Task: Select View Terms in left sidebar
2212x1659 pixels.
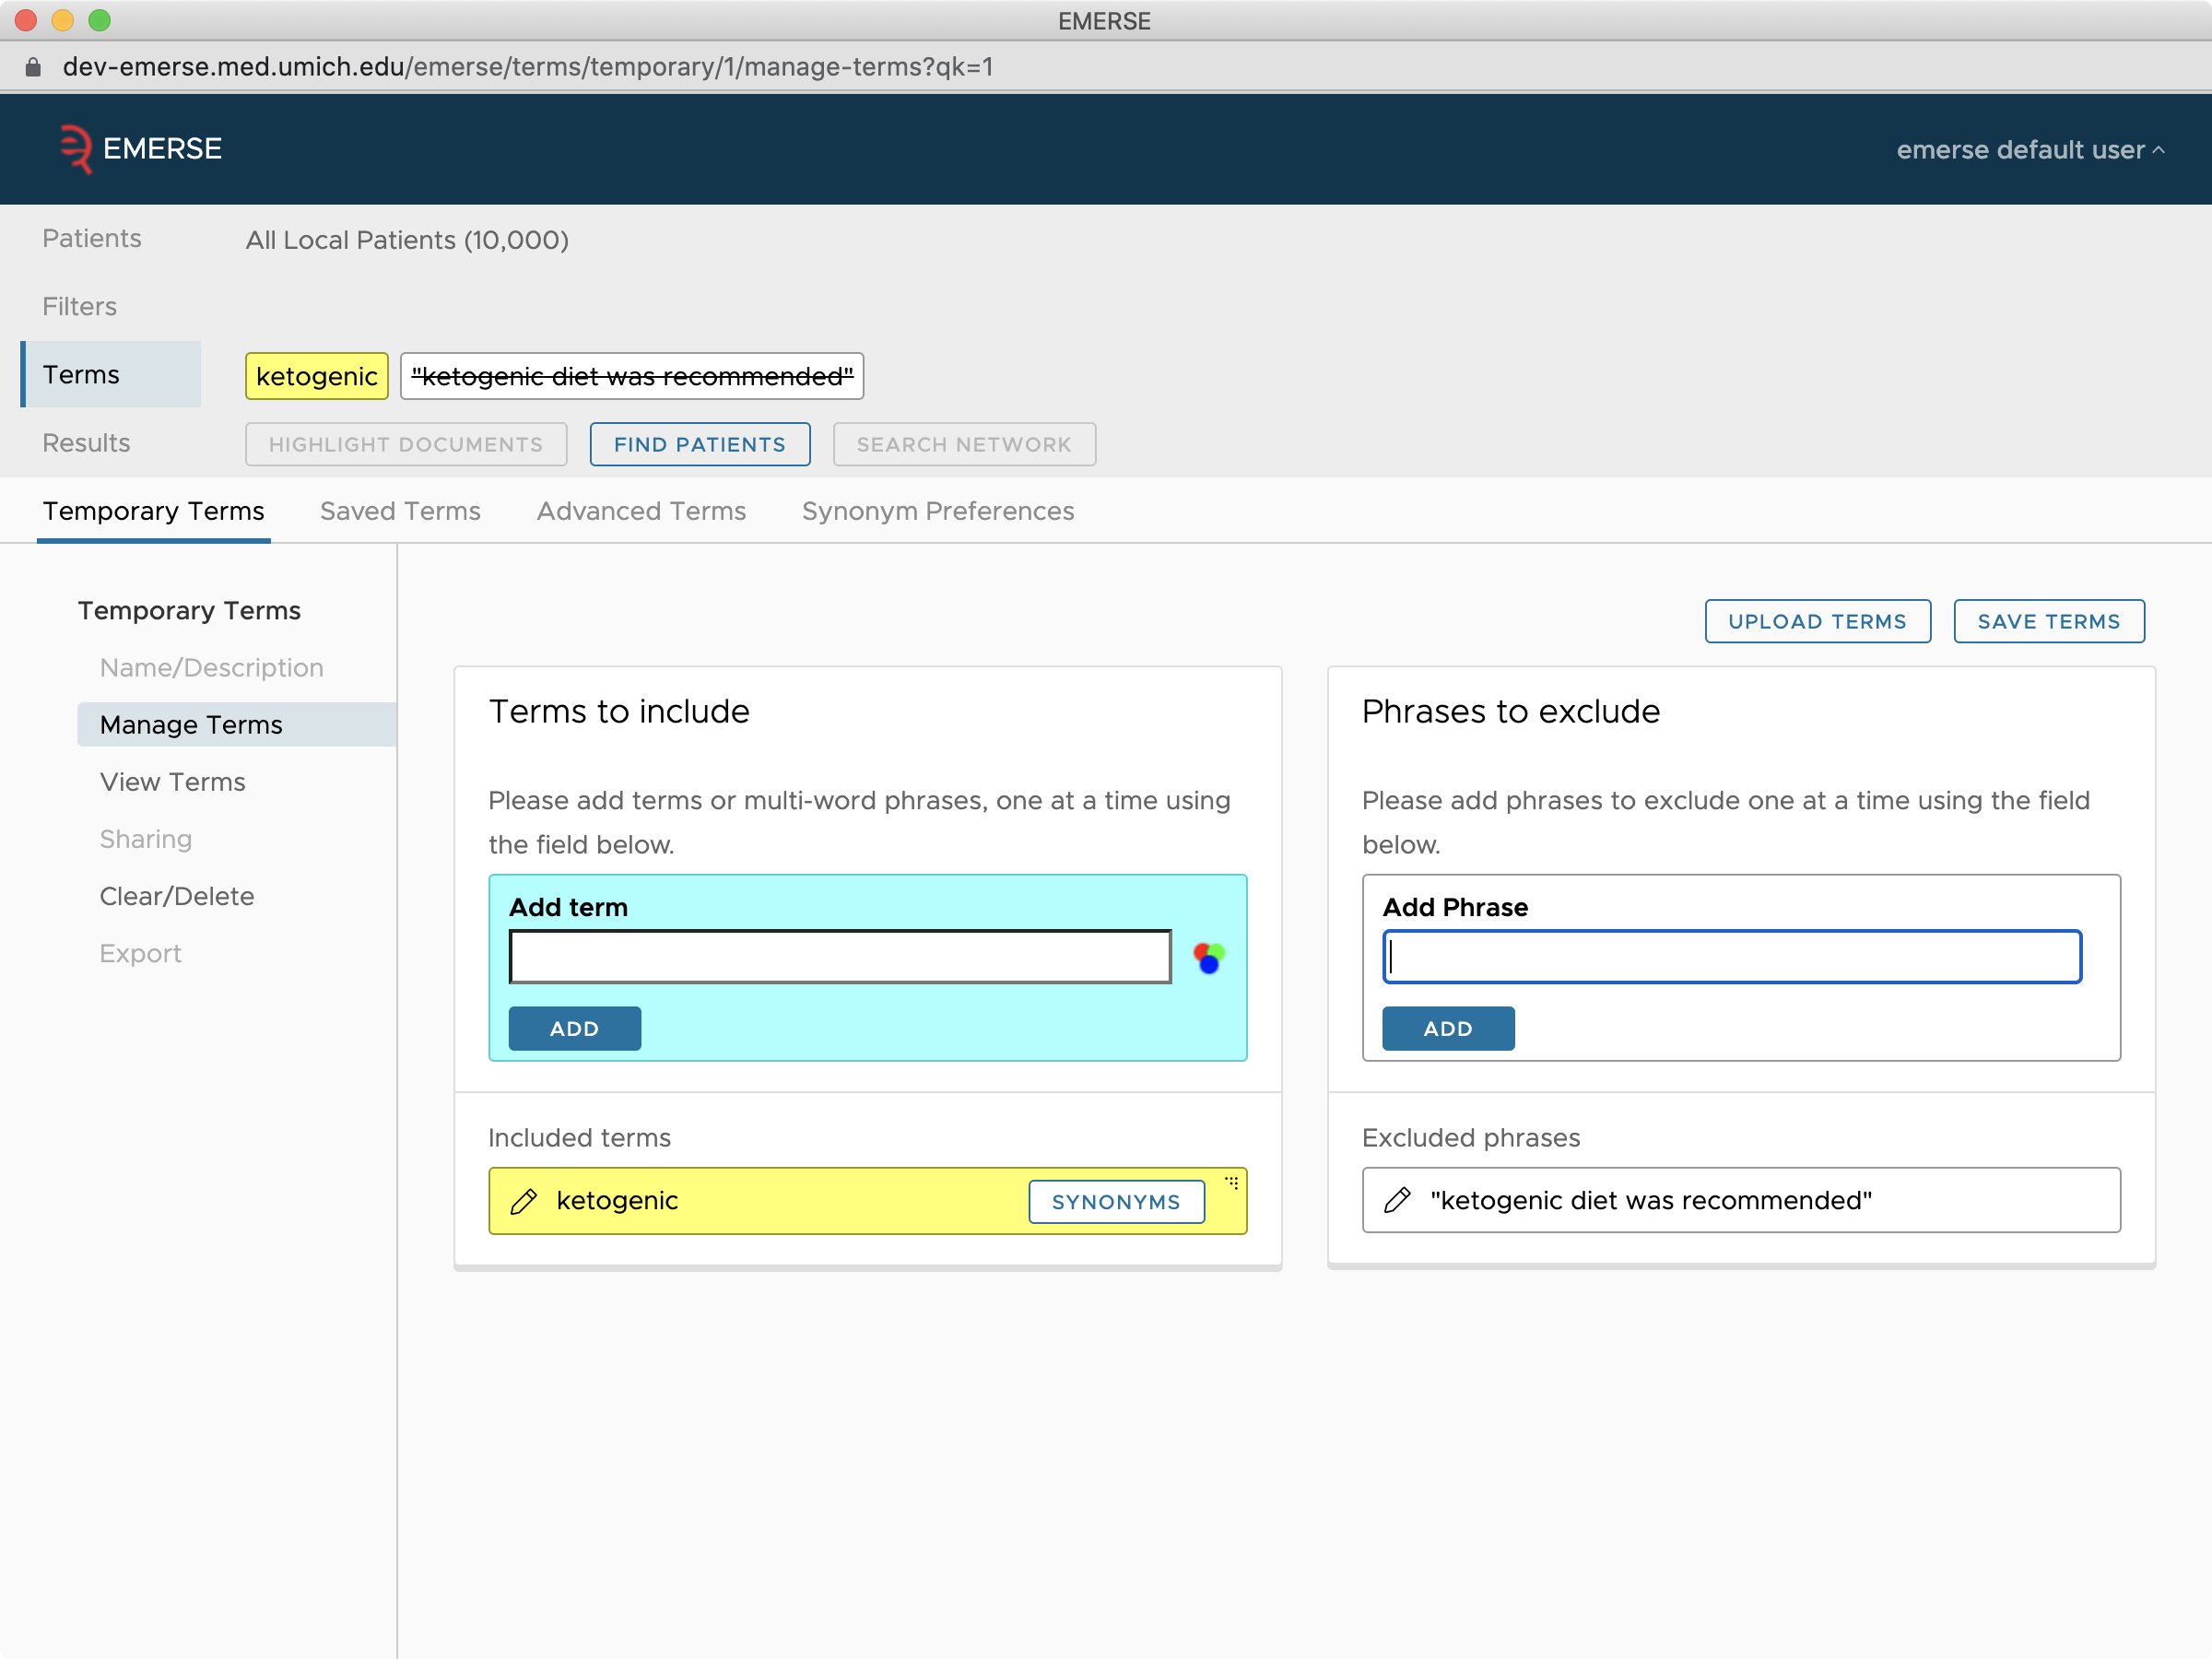Action: coord(172,781)
